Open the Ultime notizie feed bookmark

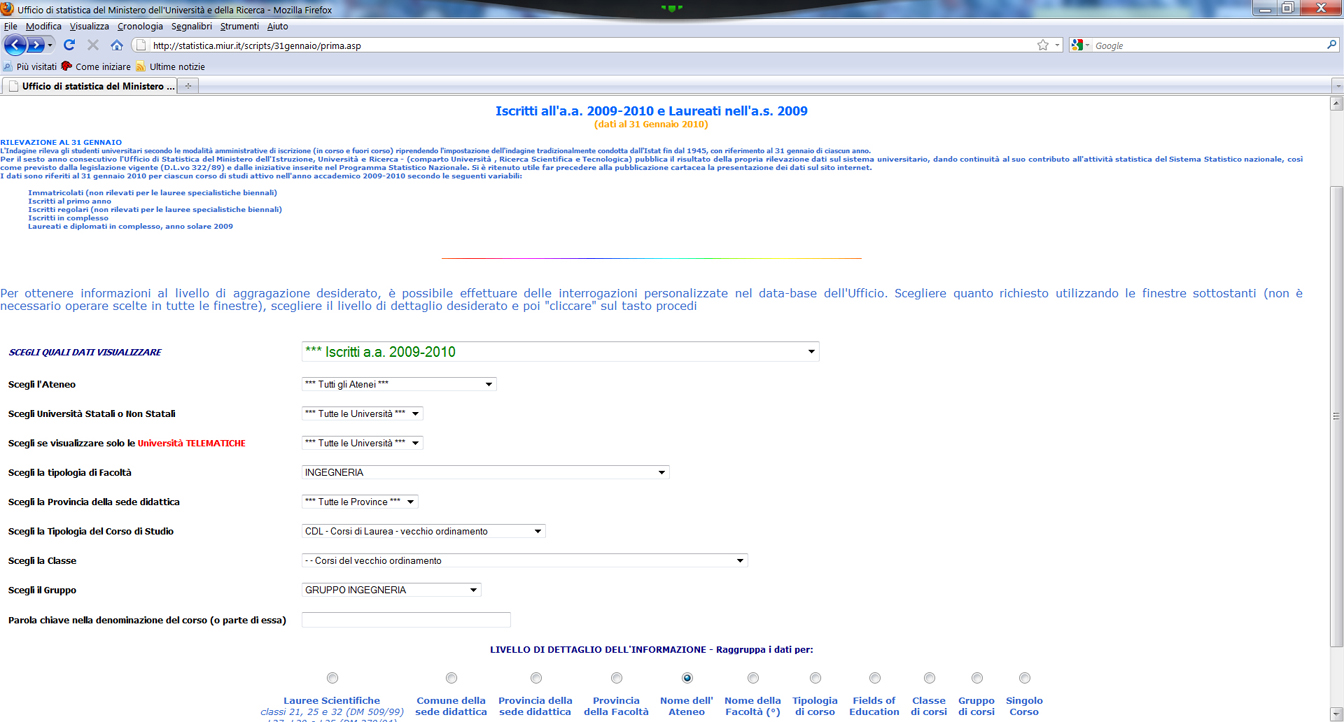[x=170, y=67]
